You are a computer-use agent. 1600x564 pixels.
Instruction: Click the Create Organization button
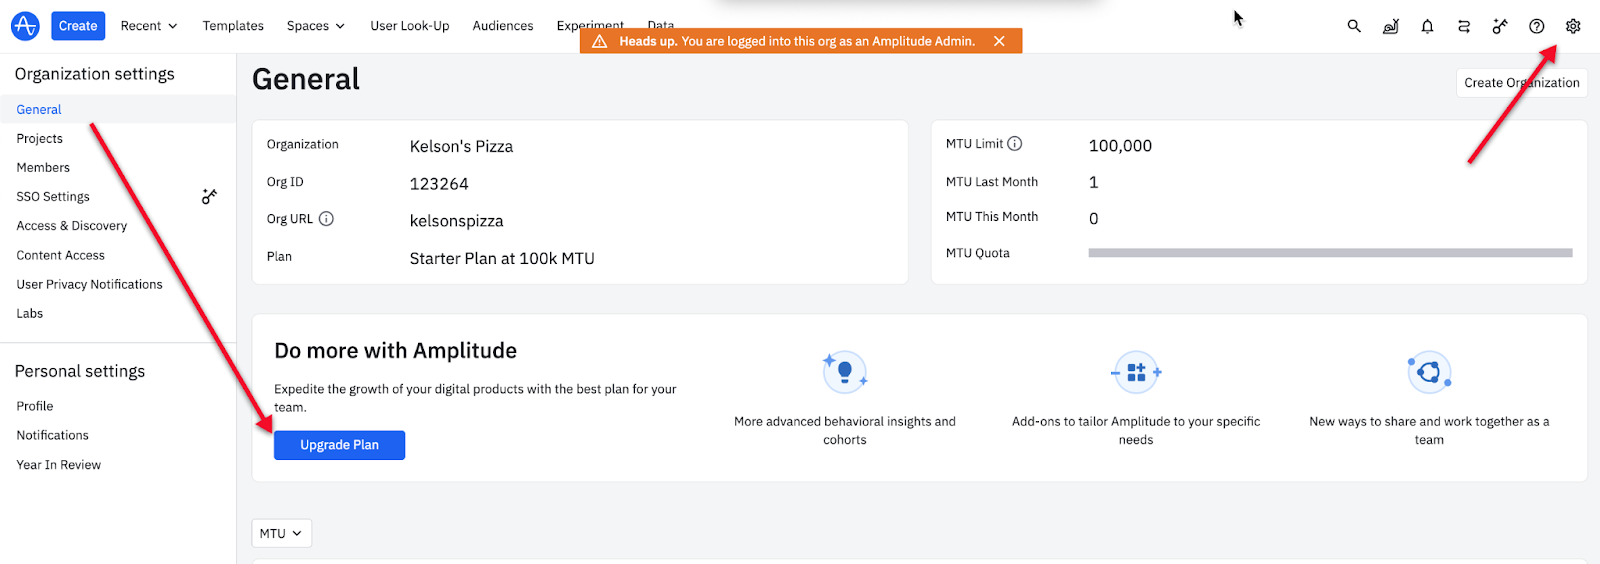(1522, 83)
